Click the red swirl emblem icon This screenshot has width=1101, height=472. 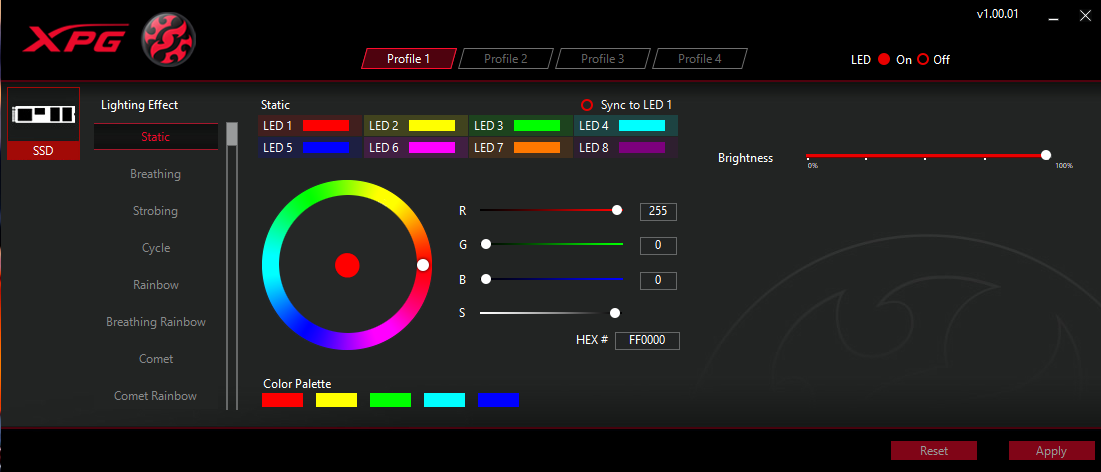tap(169, 38)
